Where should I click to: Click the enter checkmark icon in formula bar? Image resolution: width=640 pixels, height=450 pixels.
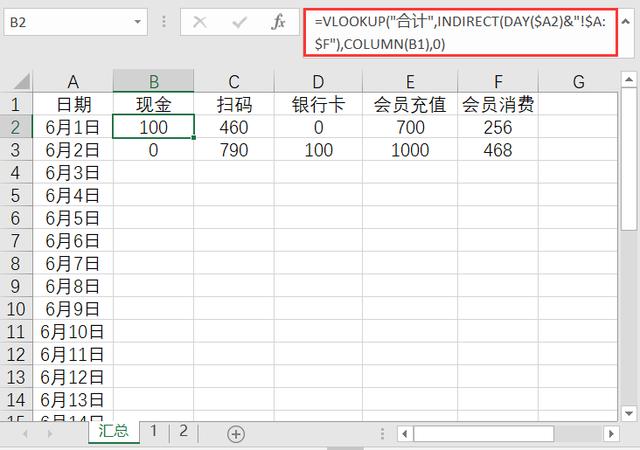[x=240, y=22]
